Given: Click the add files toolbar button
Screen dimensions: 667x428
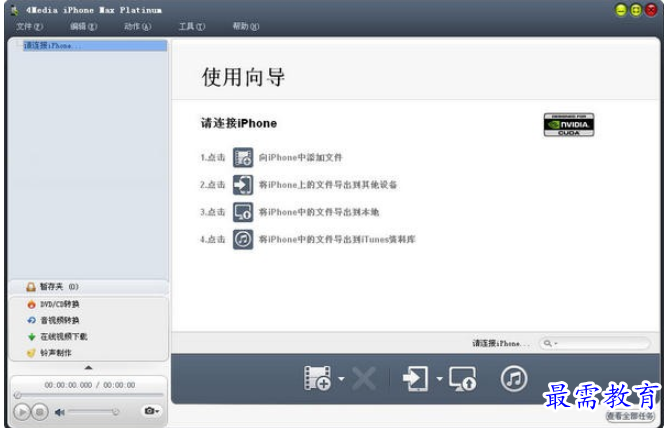Looking at the screenshot, I should [317, 378].
